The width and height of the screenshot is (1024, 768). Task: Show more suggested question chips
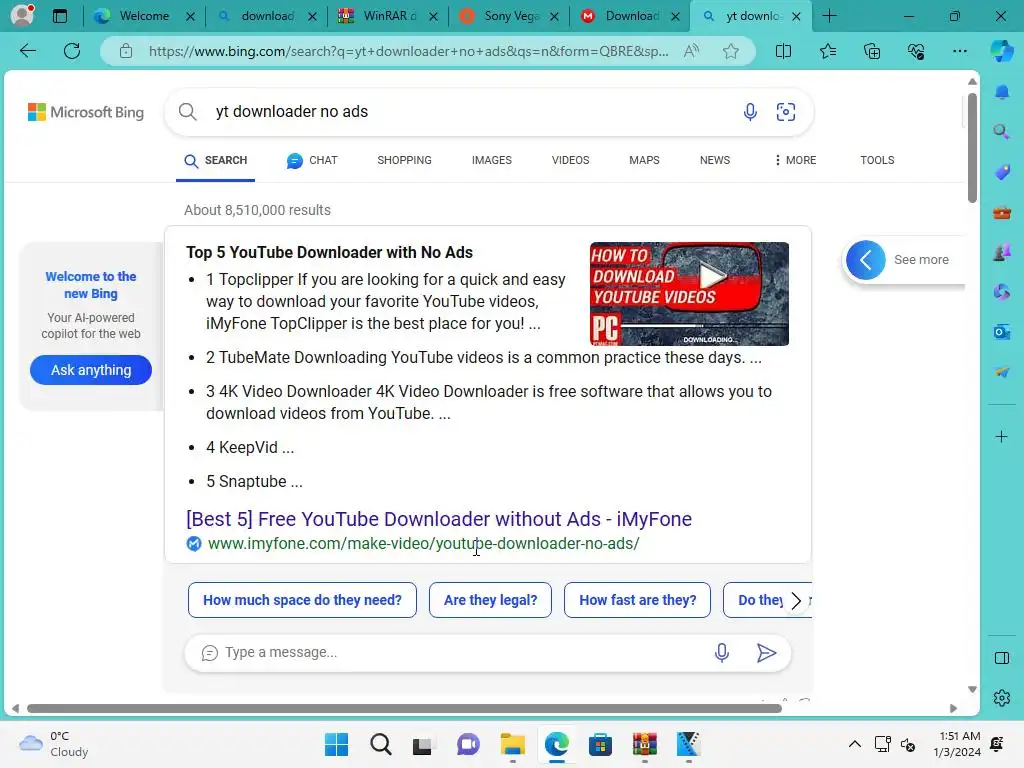796,601
